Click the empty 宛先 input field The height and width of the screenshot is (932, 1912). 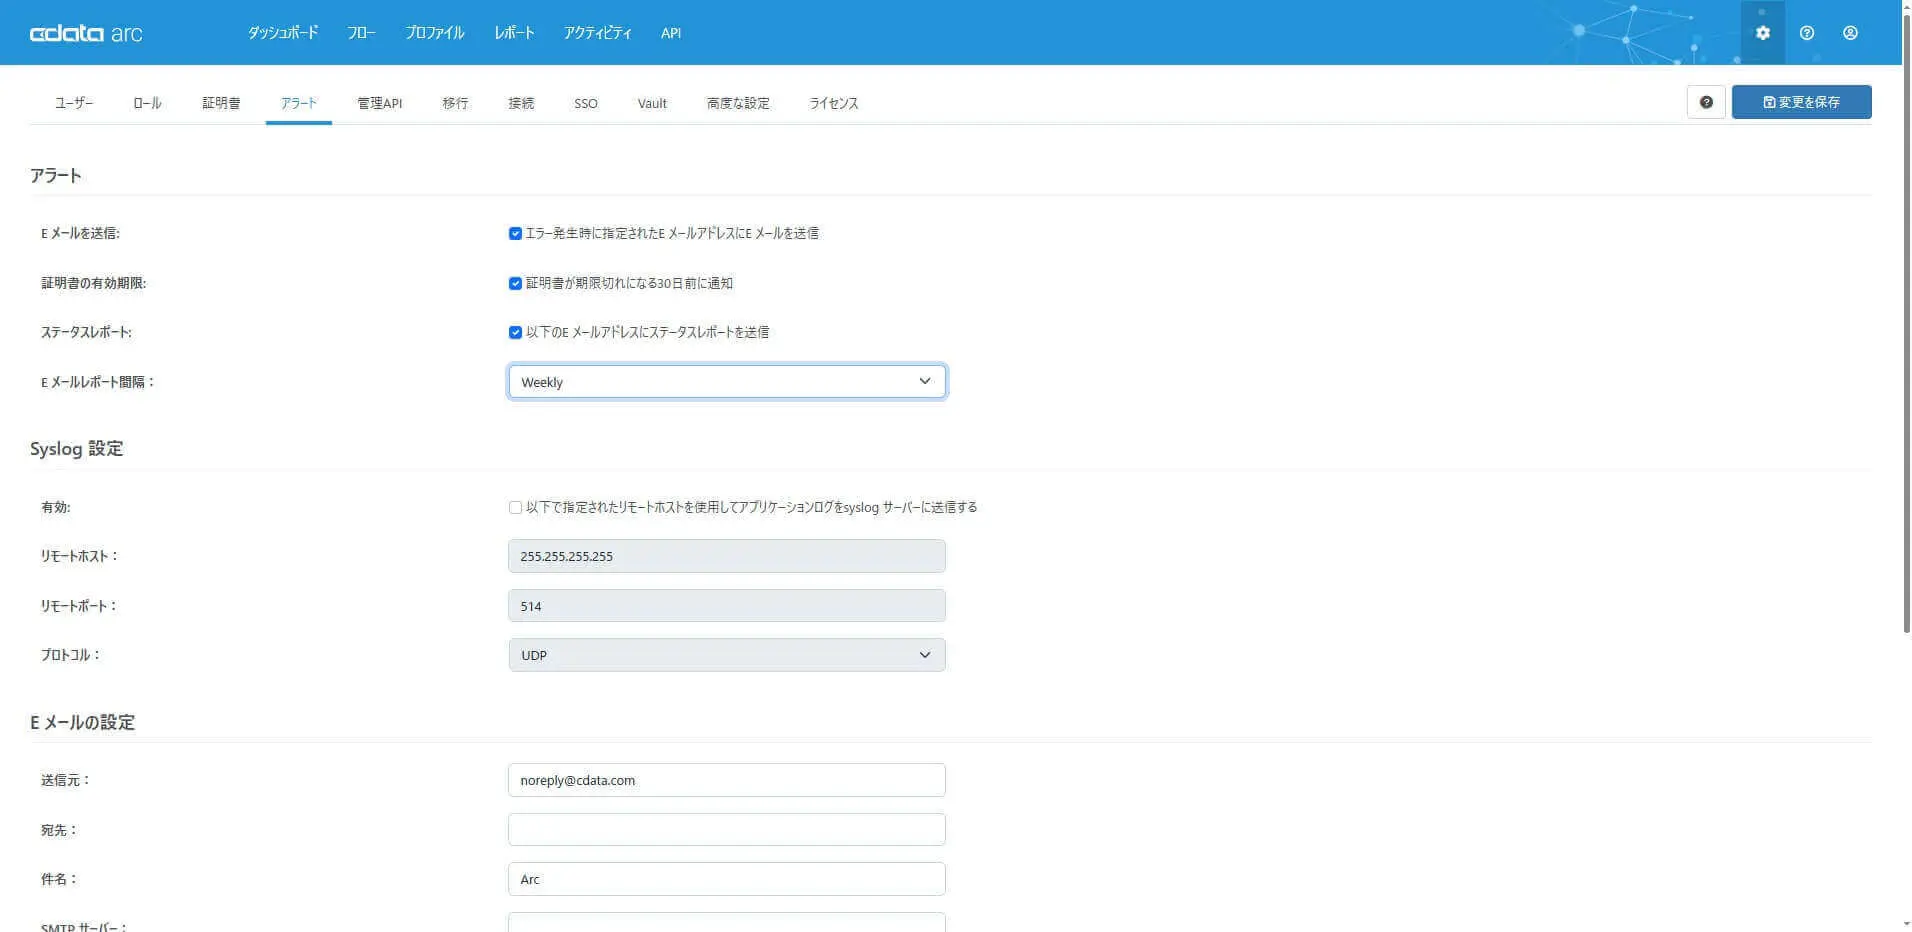(727, 830)
